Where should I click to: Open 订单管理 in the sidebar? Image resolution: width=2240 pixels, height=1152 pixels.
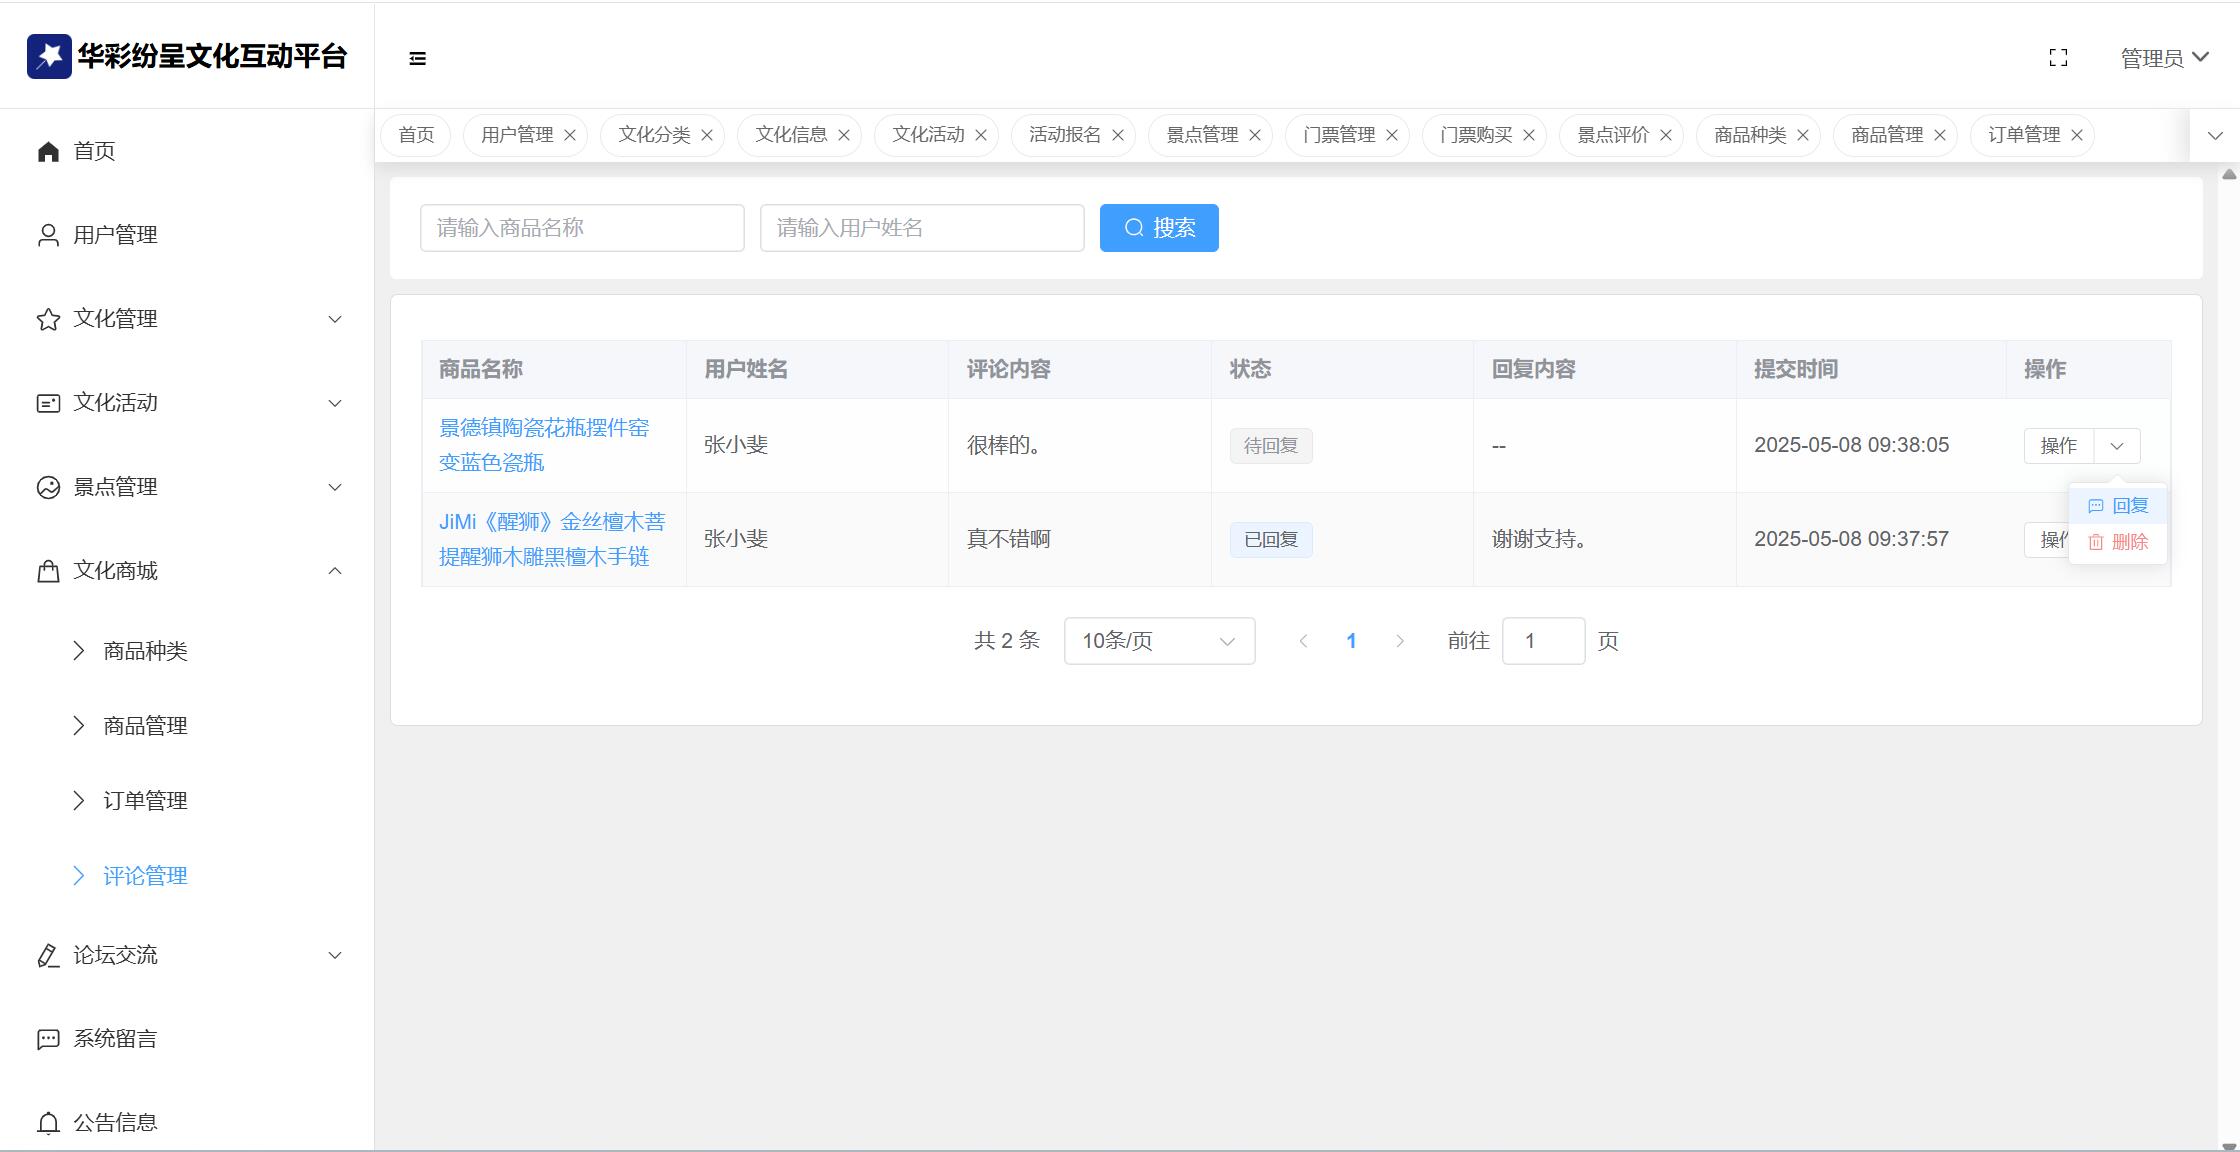pyautogui.click(x=145, y=801)
